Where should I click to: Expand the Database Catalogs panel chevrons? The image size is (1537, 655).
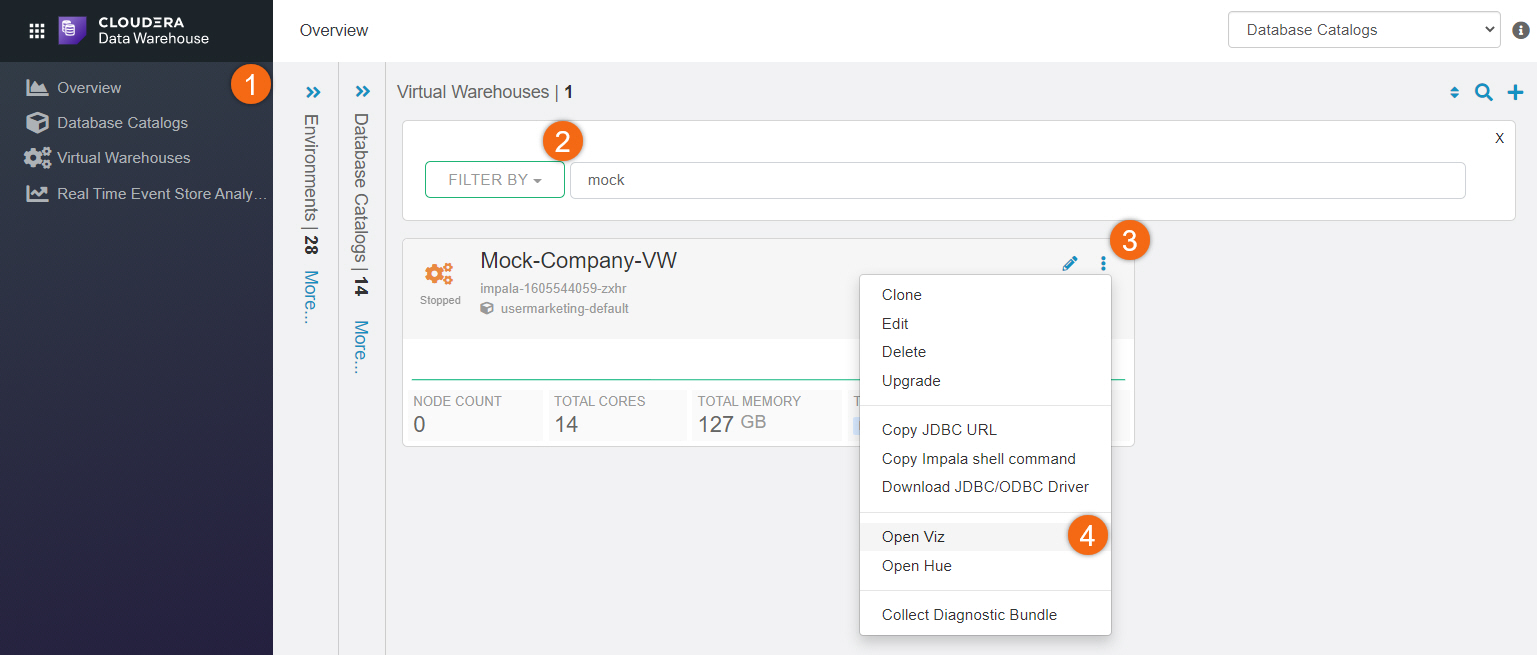click(362, 92)
